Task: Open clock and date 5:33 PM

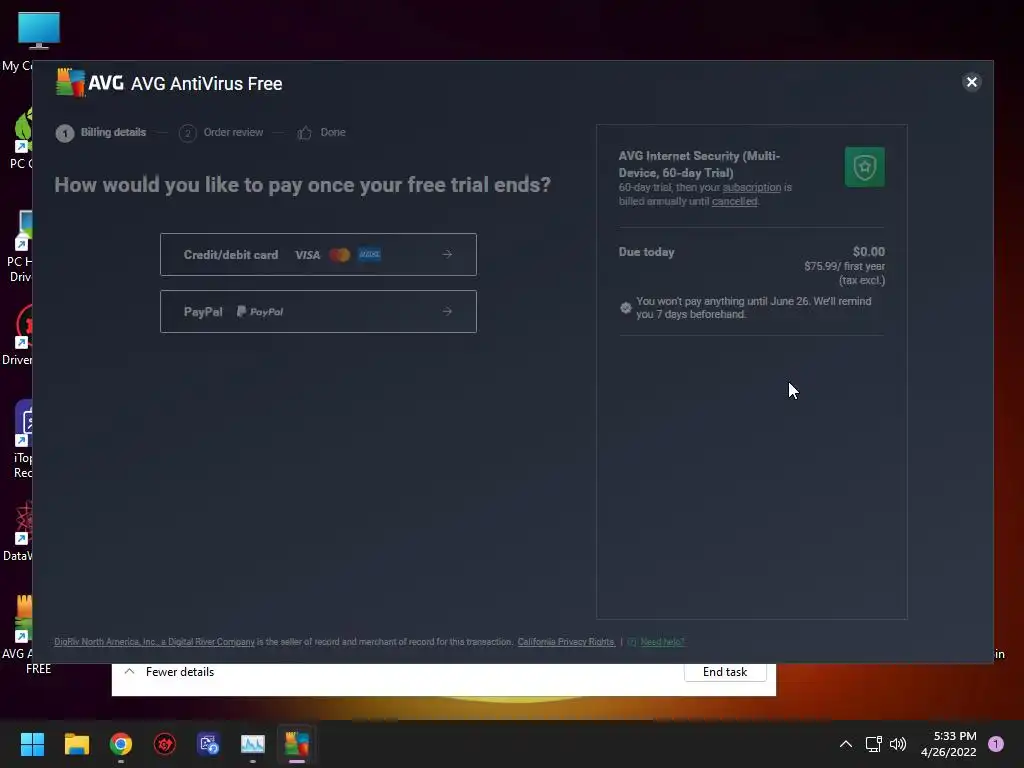Action: (949, 744)
